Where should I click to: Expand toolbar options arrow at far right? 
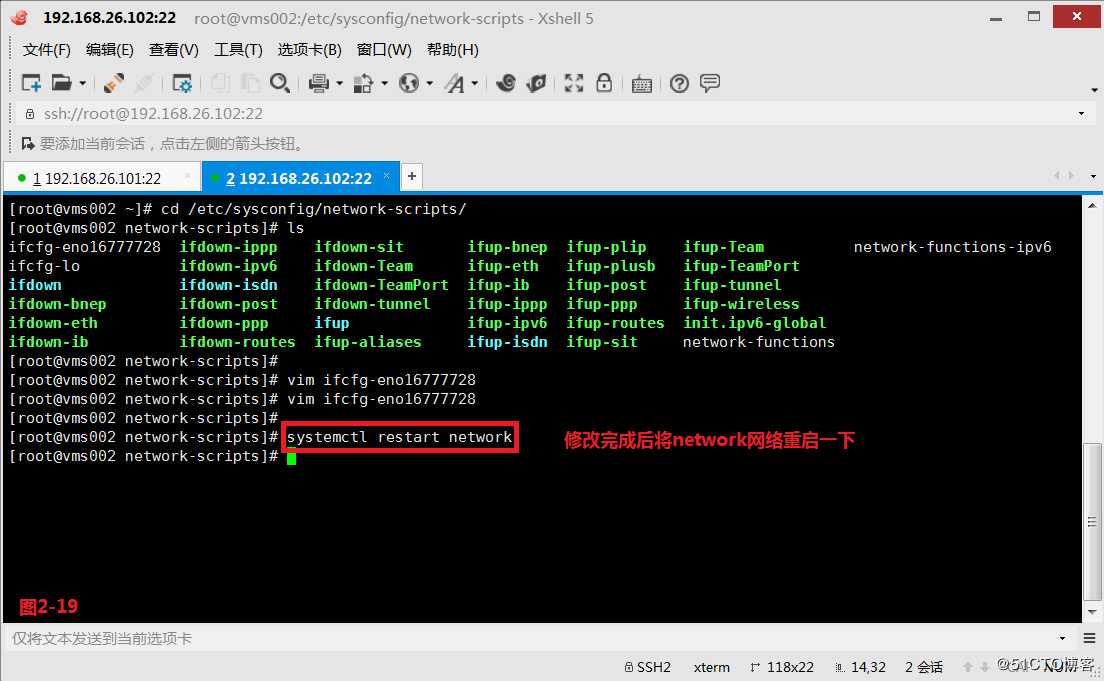point(1094,90)
